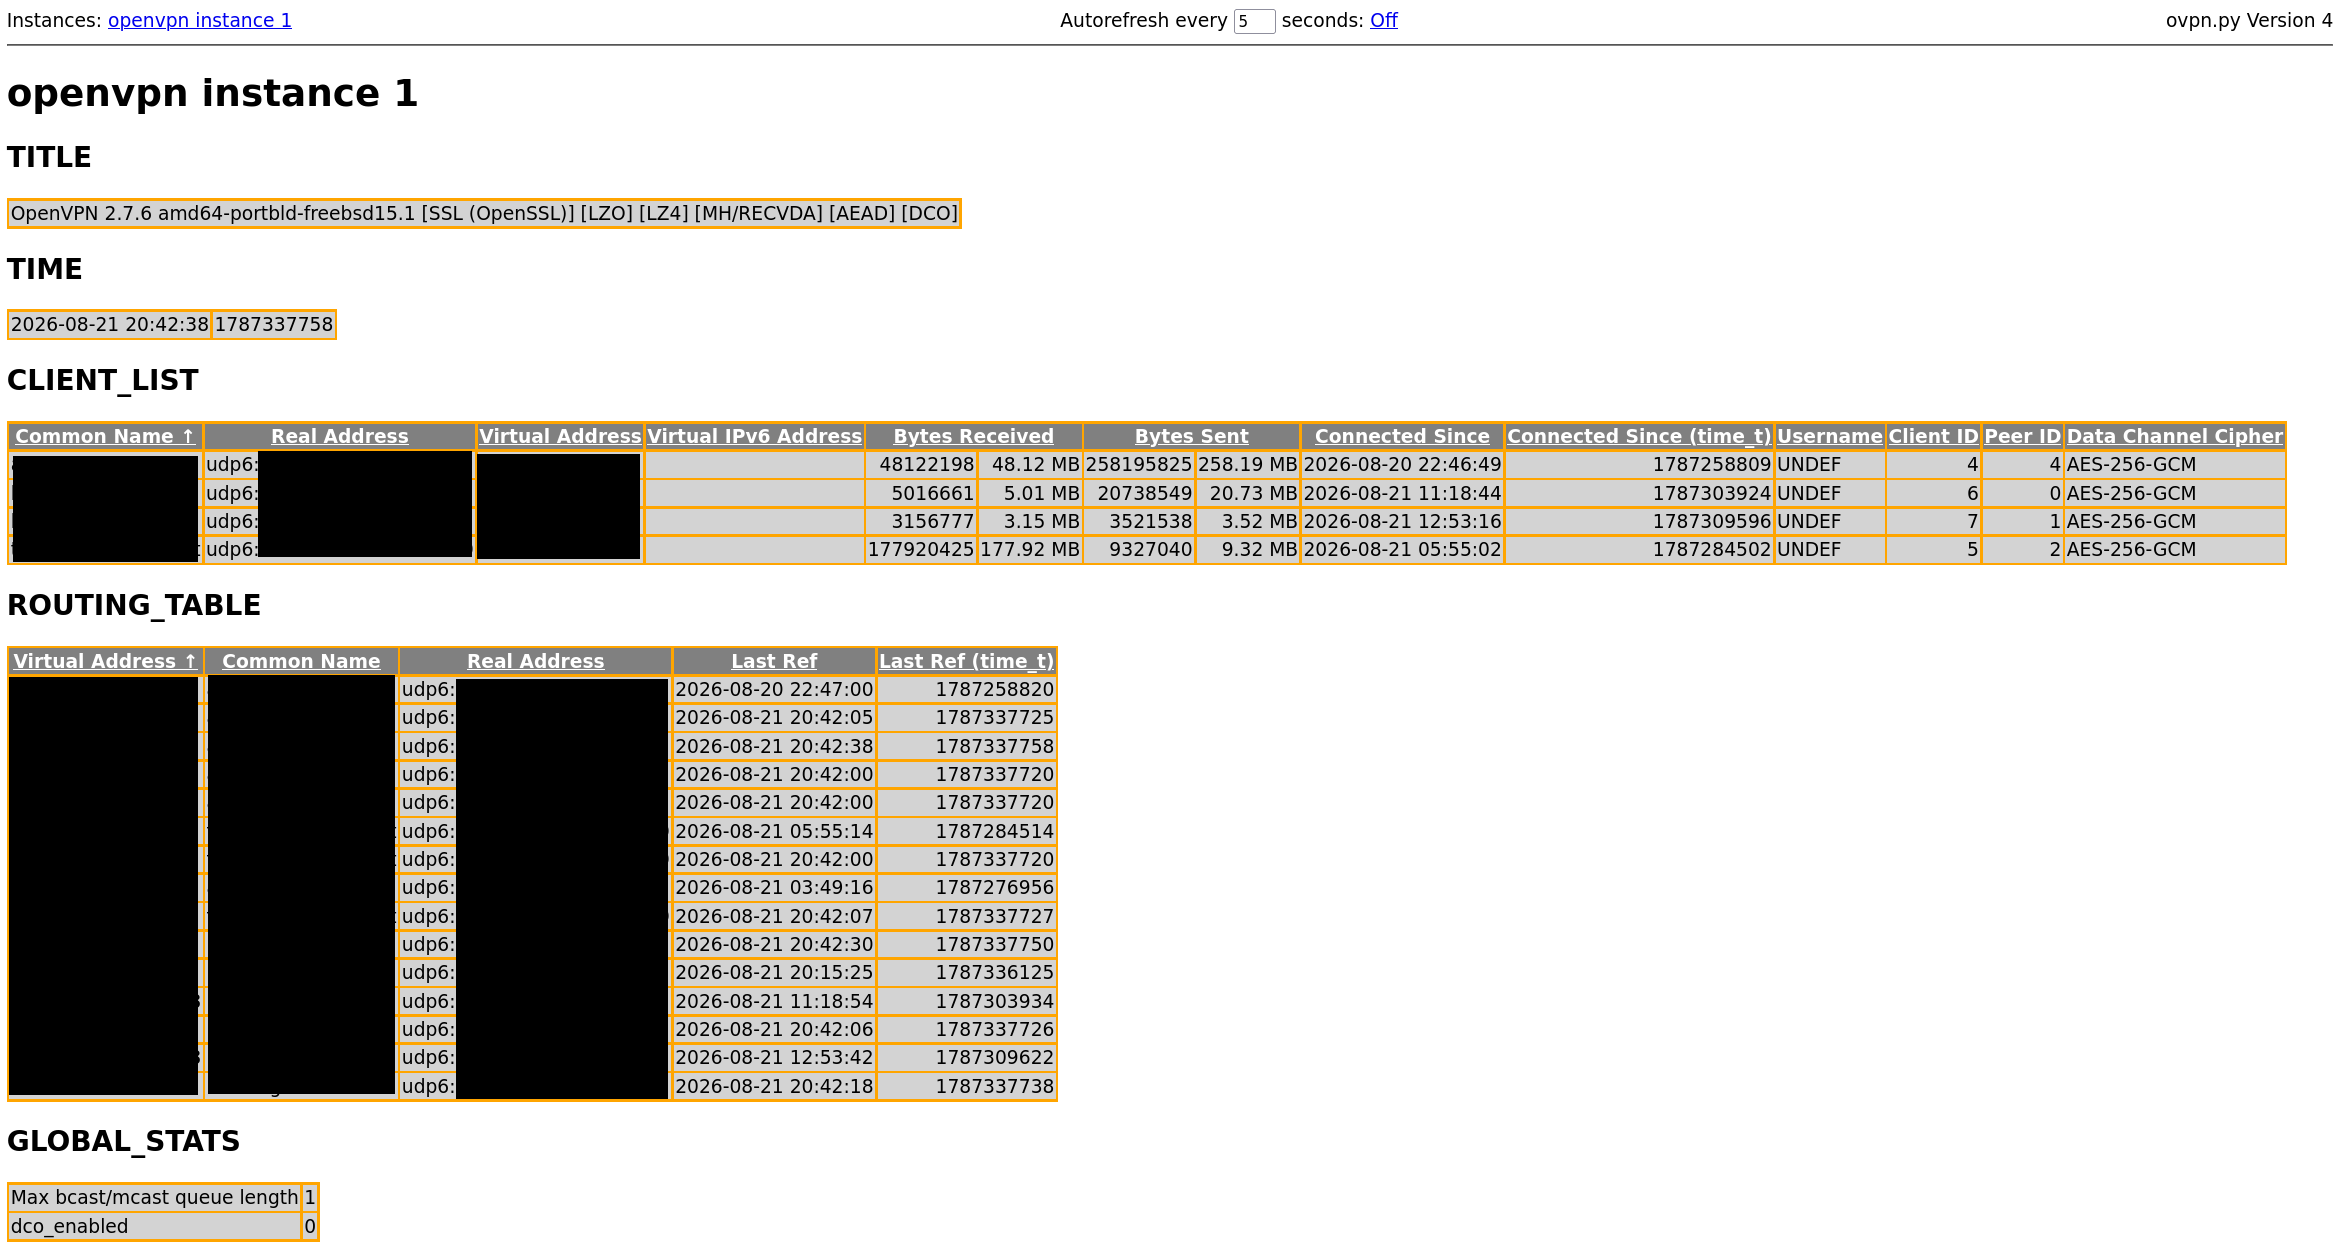Sort by Username column
2337x1252 pixels.
pyautogui.click(x=1830, y=437)
